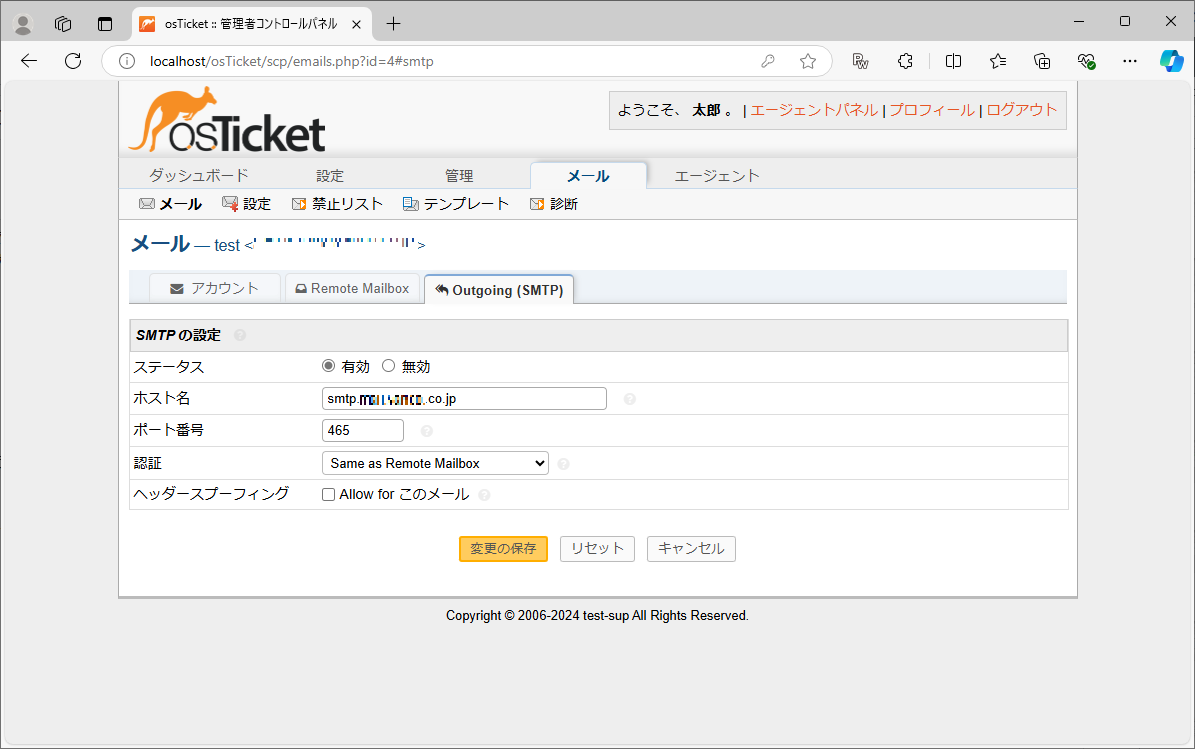Open the 禁止リスト banlist icon

[x=337, y=203]
